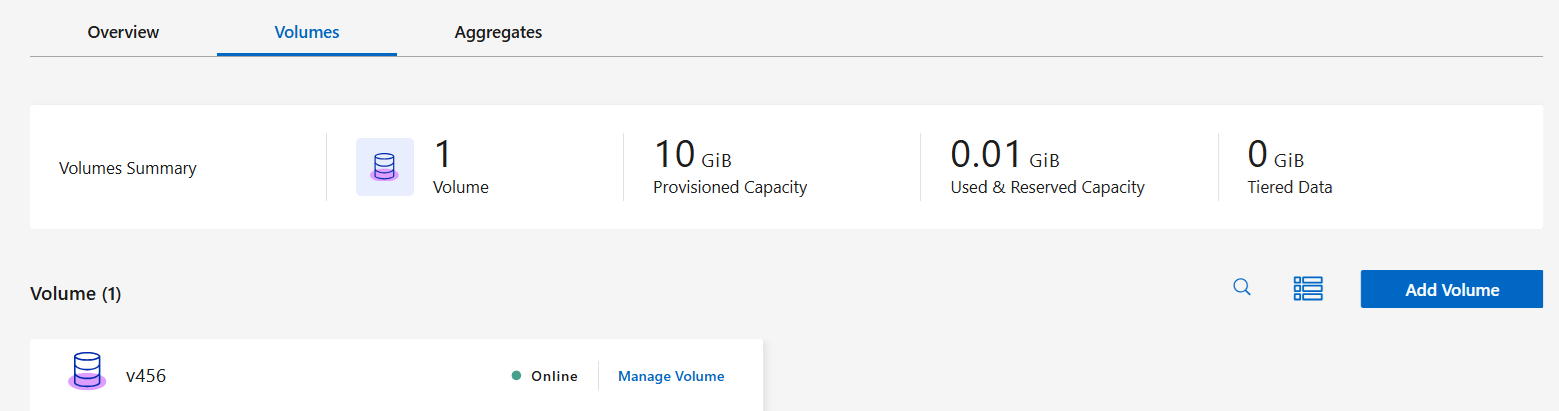Screen dimensions: 1559x411
Task: Click the 0.01 GiB Used & Reserved value
Action: 1004,156
